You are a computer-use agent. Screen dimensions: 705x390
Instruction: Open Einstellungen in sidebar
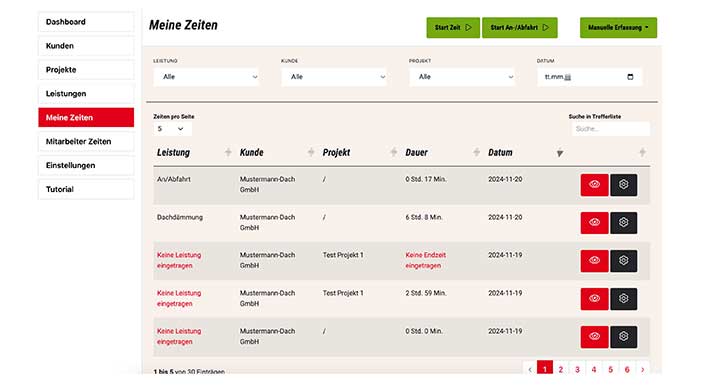(x=86, y=165)
